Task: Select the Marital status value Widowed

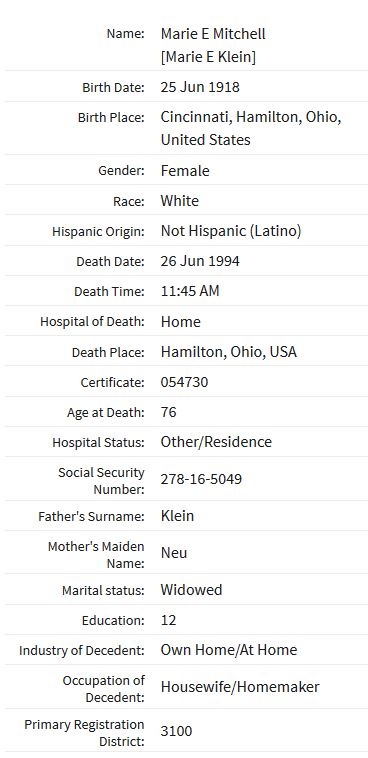Action: point(191,590)
